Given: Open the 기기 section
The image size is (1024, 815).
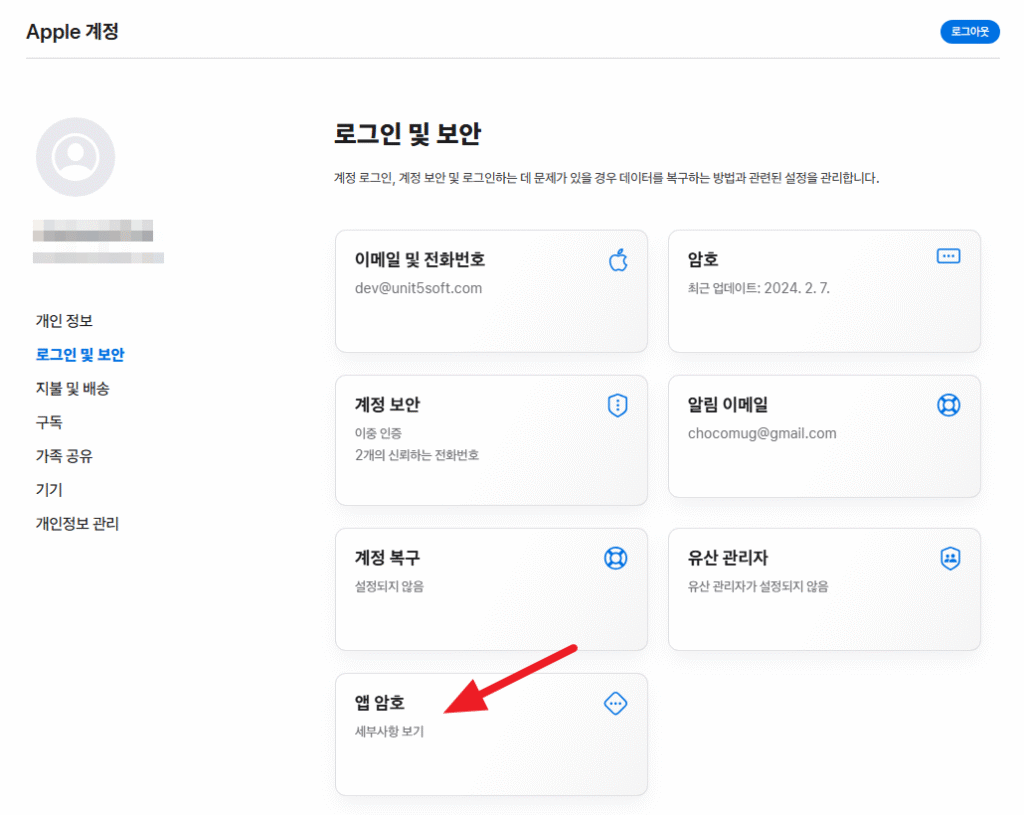Looking at the screenshot, I should tap(47, 490).
